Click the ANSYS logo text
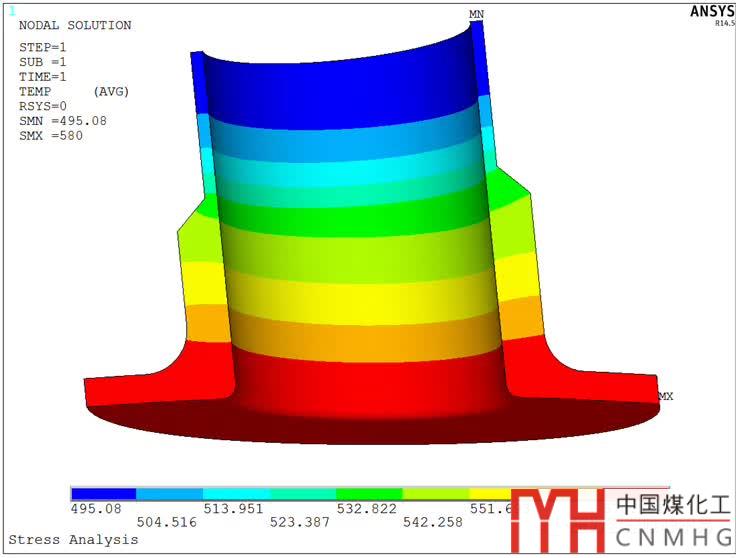Screen dimensions: 736x558 coord(713,11)
